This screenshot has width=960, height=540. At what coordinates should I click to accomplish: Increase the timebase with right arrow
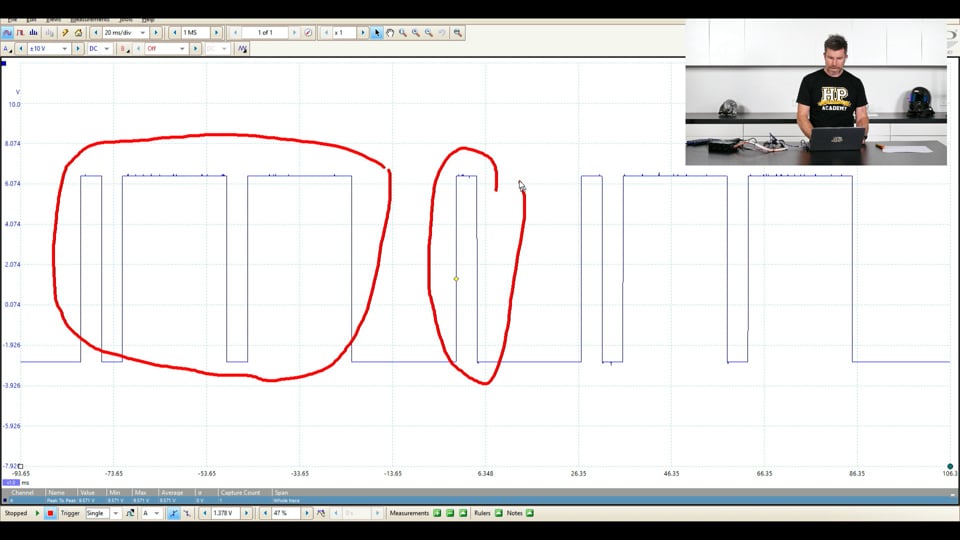point(156,32)
